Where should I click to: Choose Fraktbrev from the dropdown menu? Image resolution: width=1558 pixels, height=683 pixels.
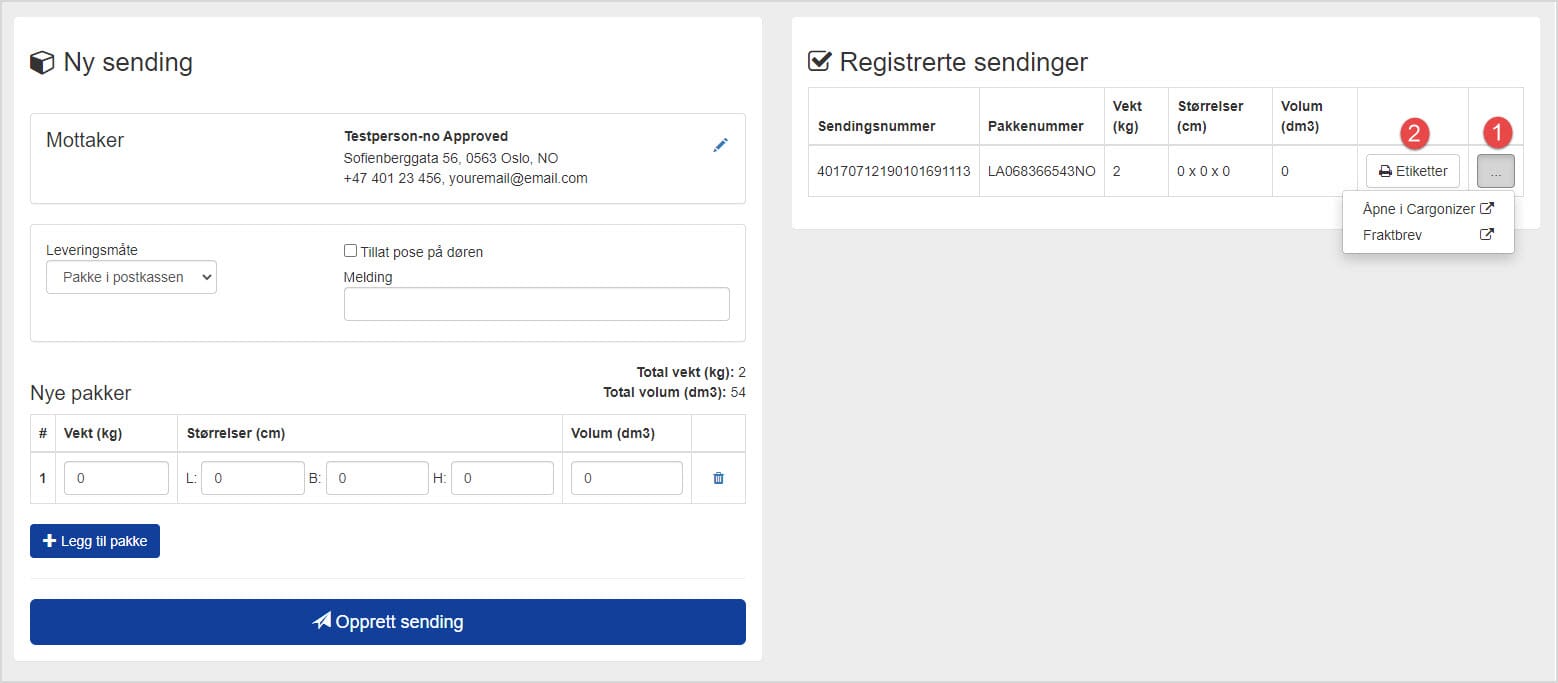click(1392, 235)
